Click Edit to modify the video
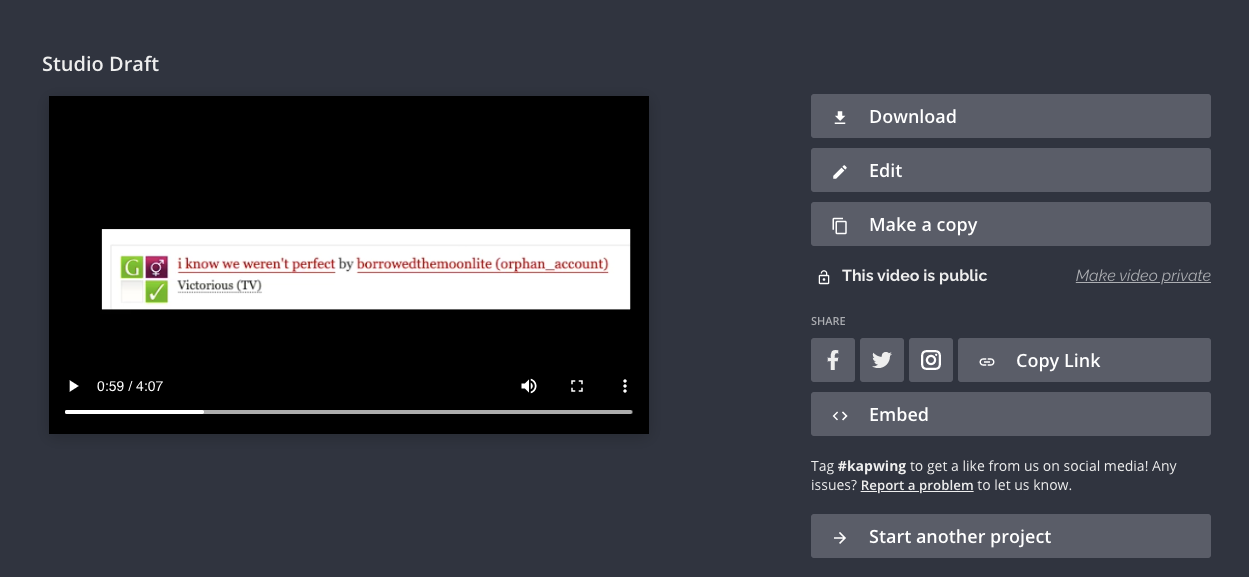The image size is (1249, 577). point(1010,170)
